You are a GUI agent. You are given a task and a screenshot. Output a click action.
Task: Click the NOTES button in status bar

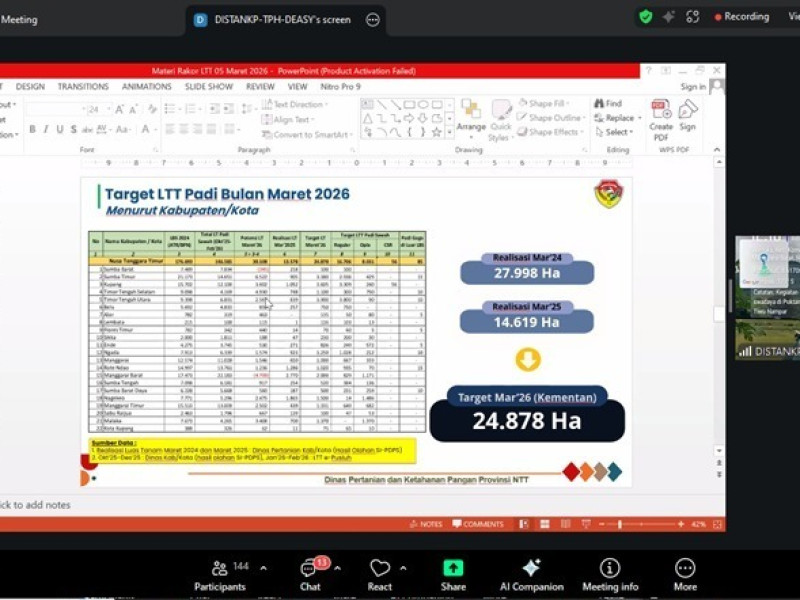click(x=427, y=524)
